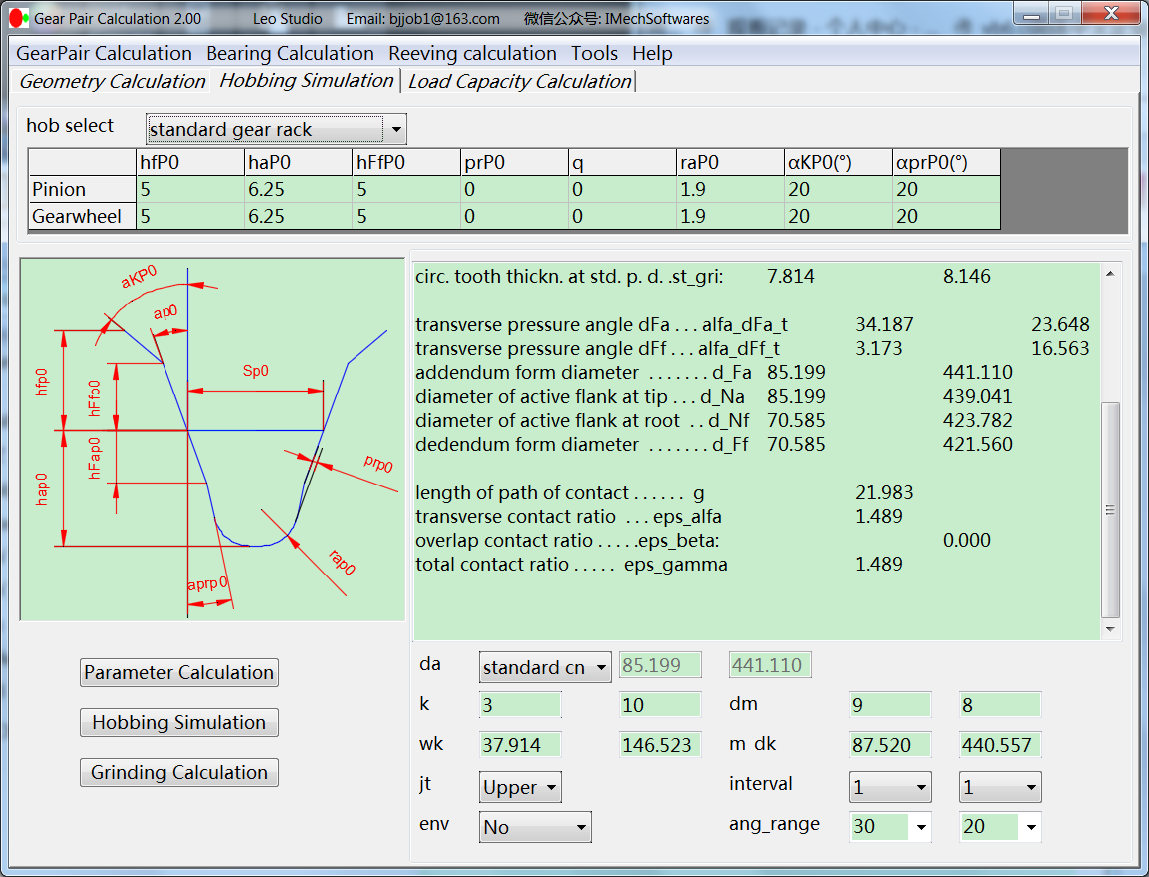Open the Tools menu
The width and height of the screenshot is (1149, 877).
594,53
